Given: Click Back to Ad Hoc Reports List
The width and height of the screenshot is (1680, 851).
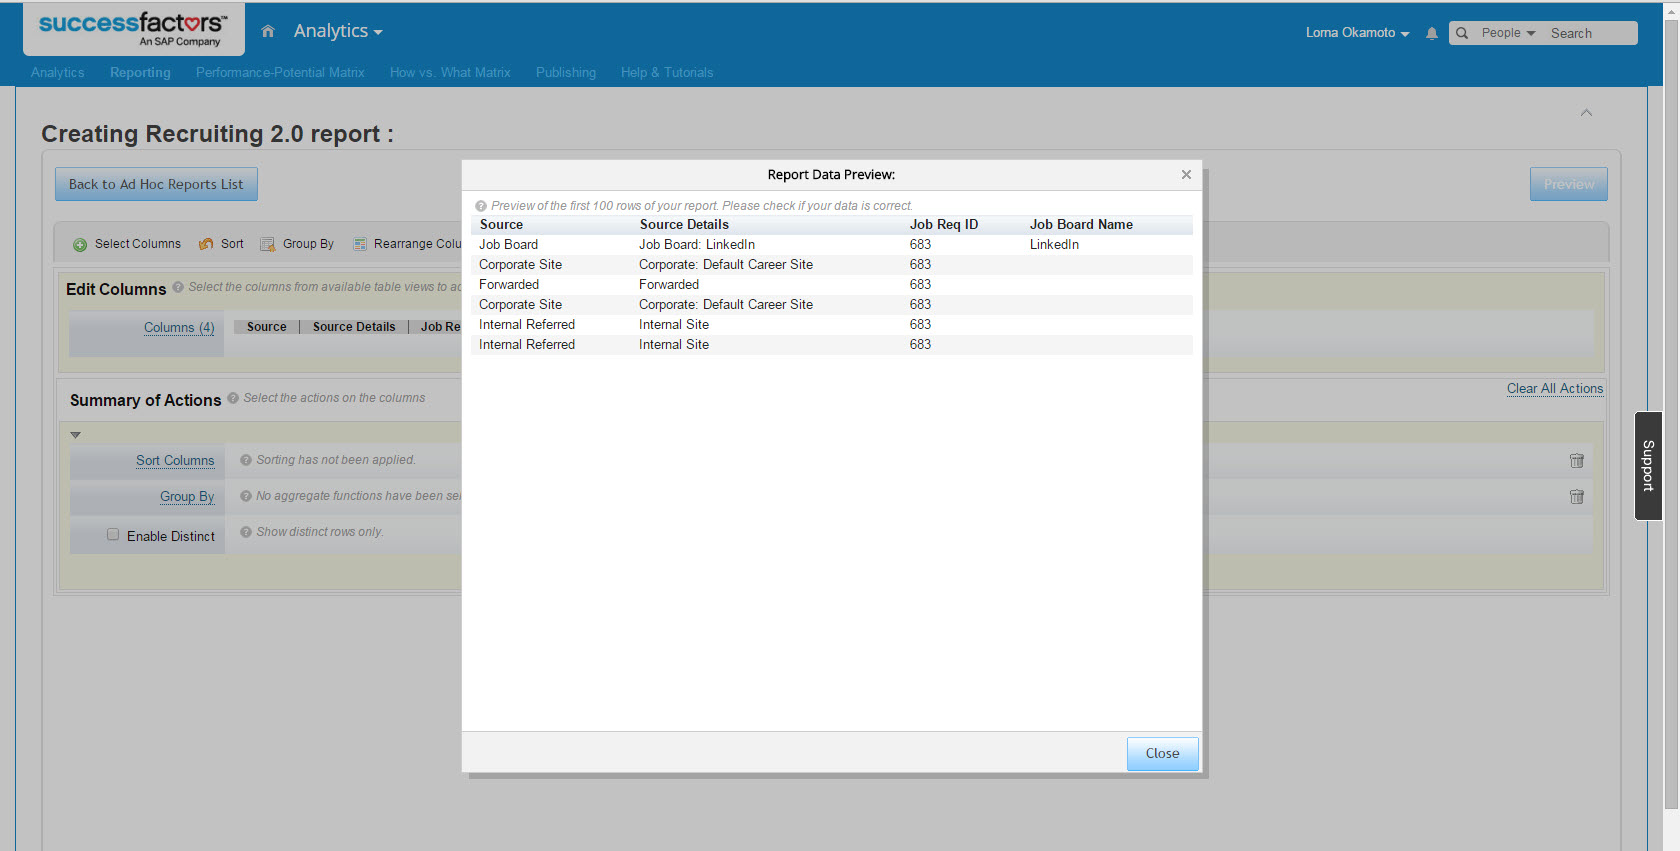Looking at the screenshot, I should pyautogui.click(x=156, y=184).
